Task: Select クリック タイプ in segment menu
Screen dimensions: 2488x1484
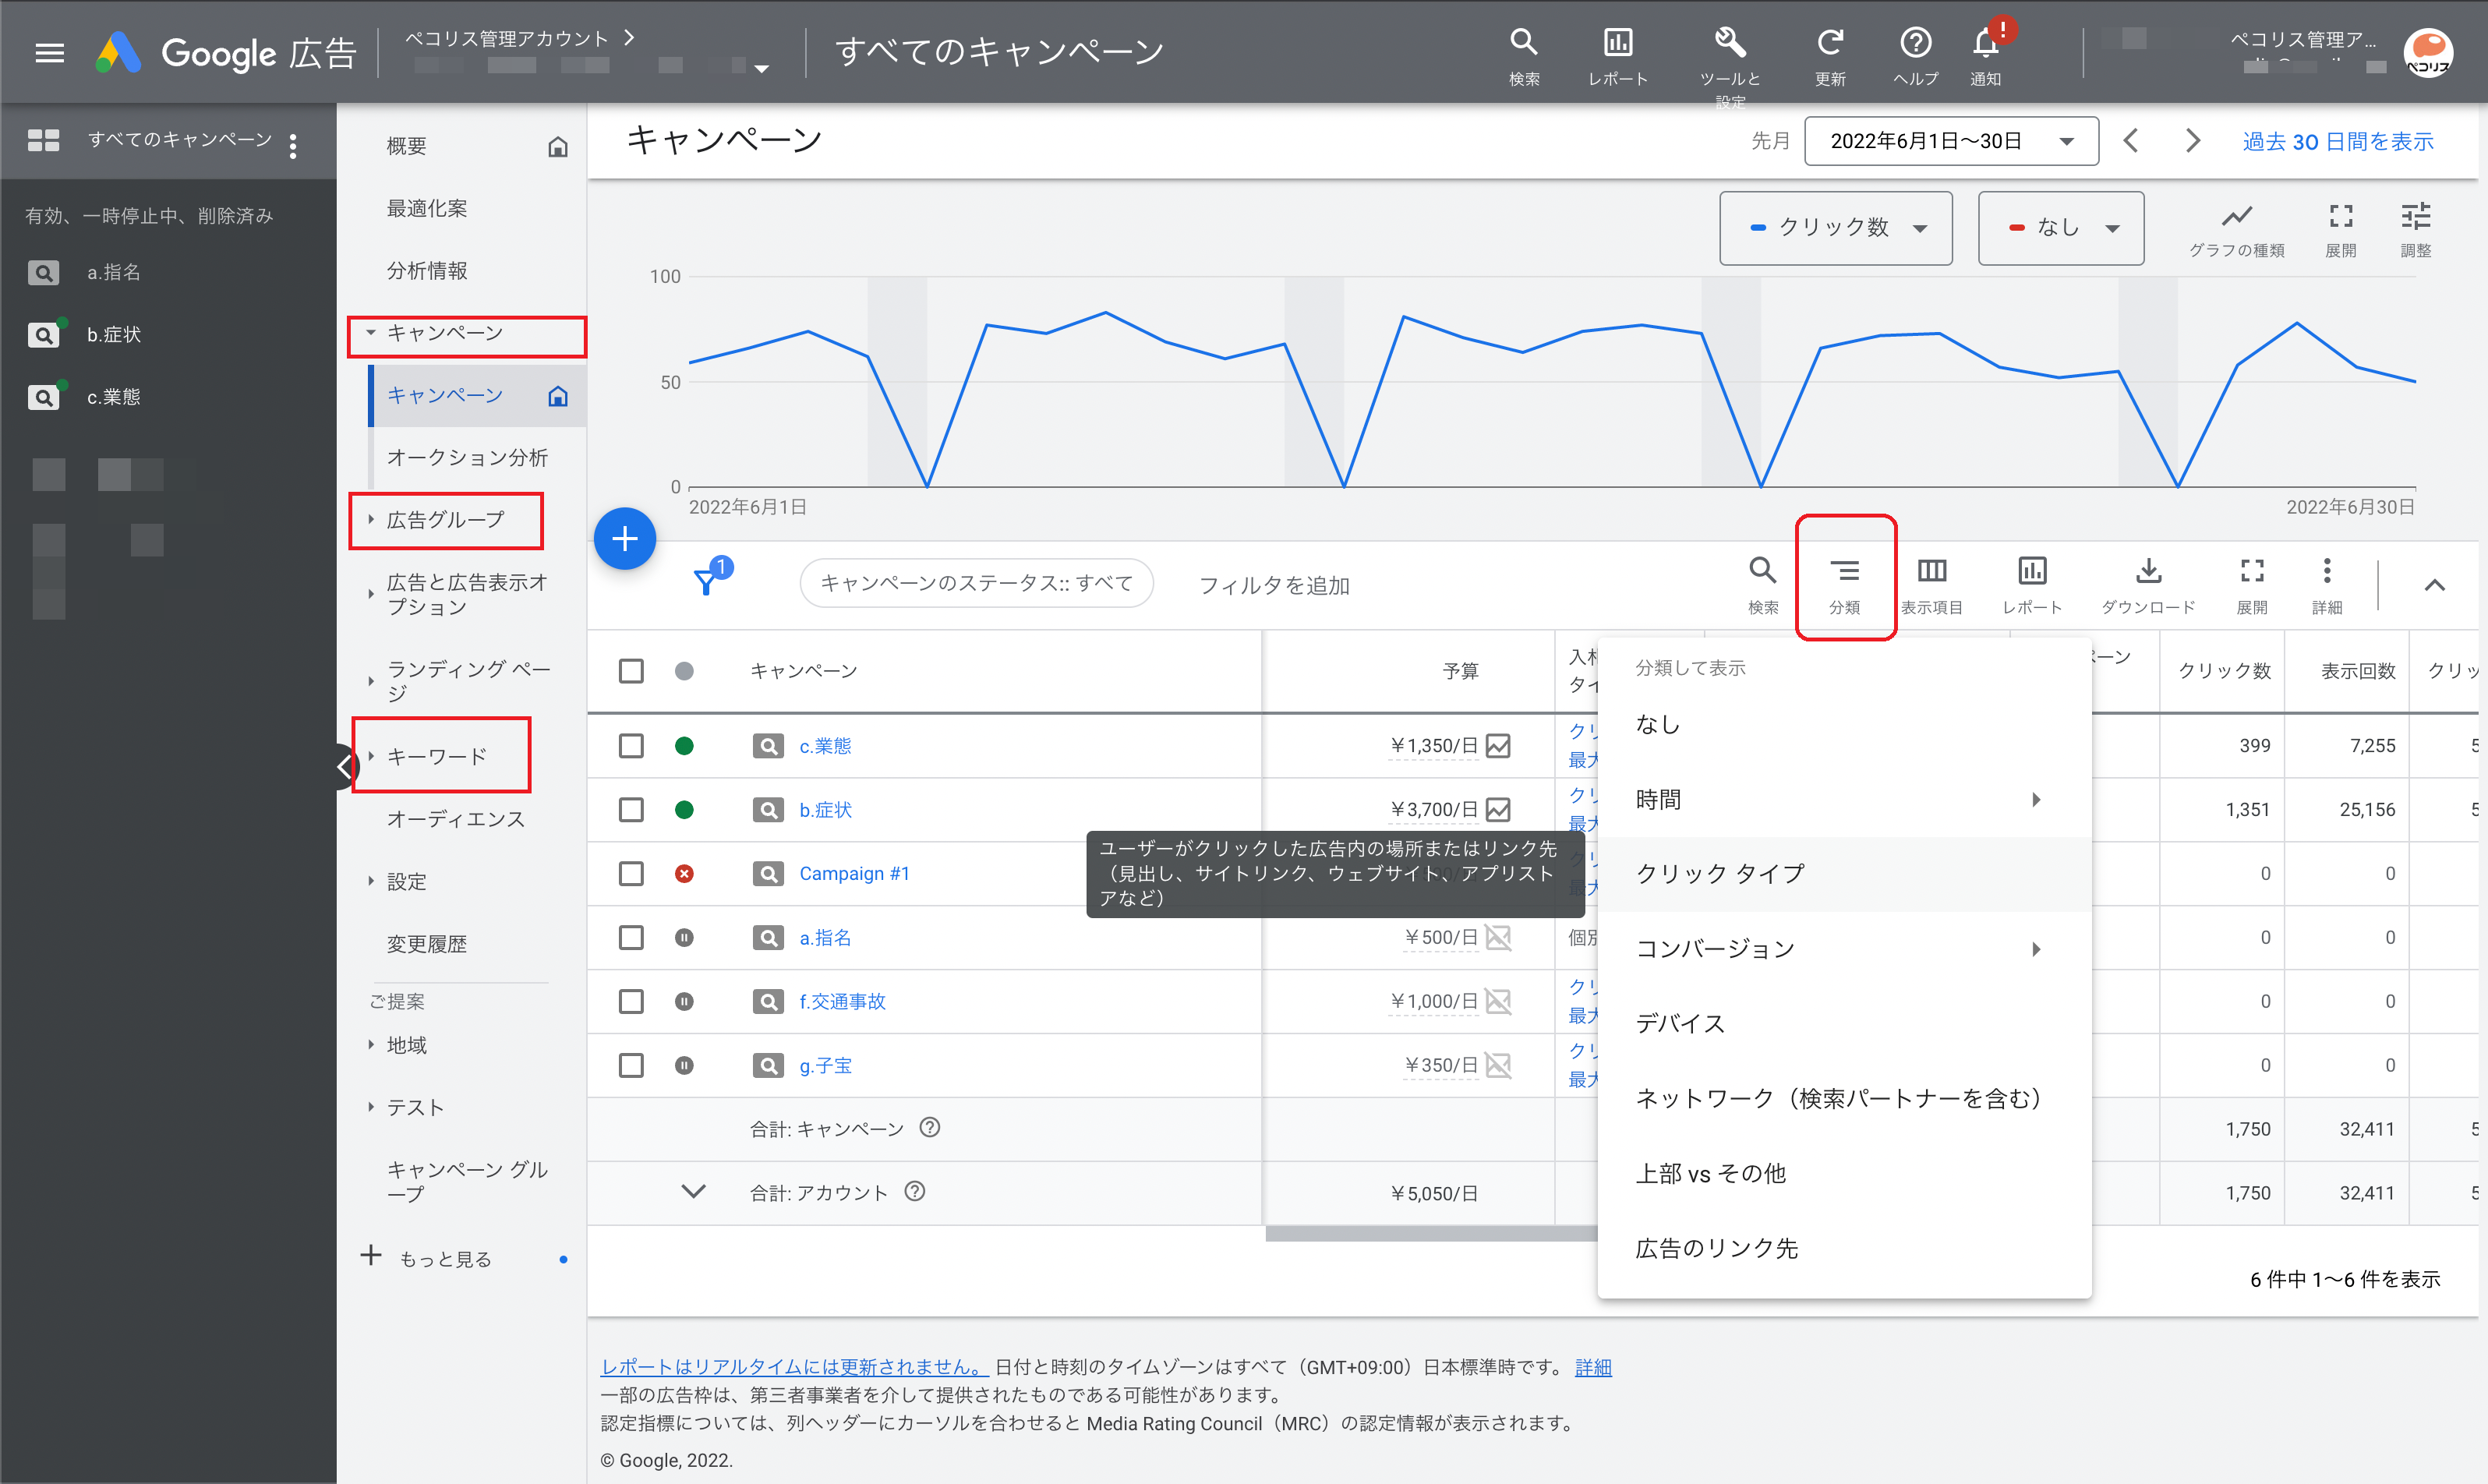Action: (1720, 874)
